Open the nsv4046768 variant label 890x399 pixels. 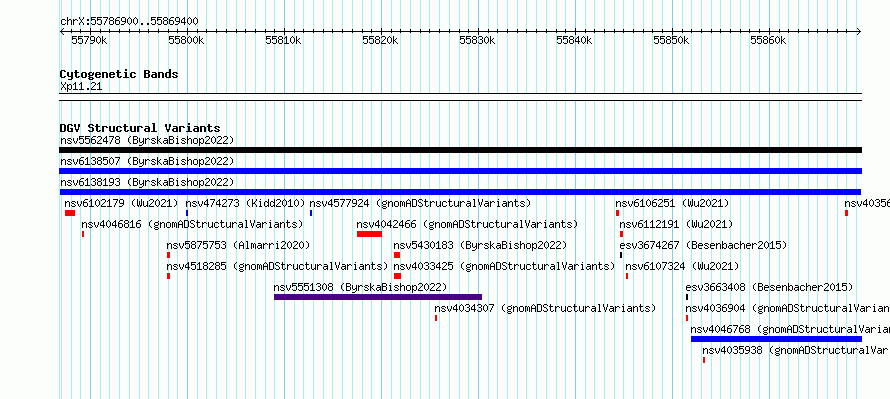pyautogui.click(x=790, y=329)
